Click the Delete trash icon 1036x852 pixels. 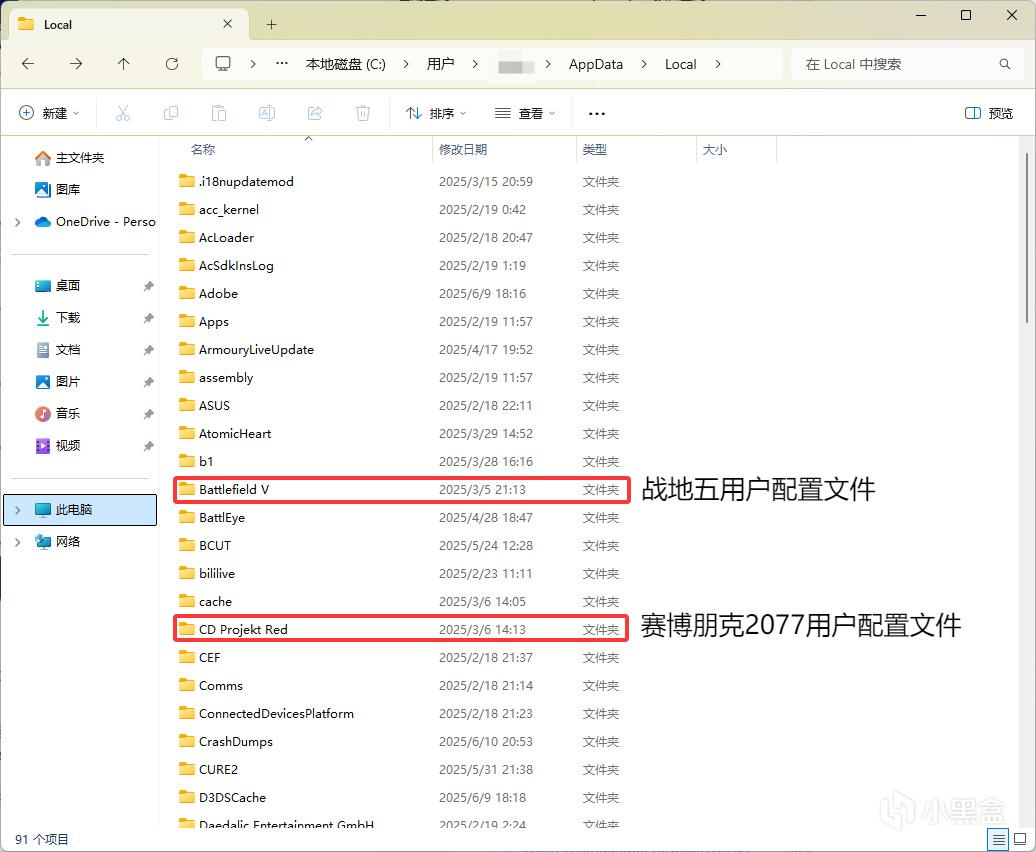coord(363,114)
